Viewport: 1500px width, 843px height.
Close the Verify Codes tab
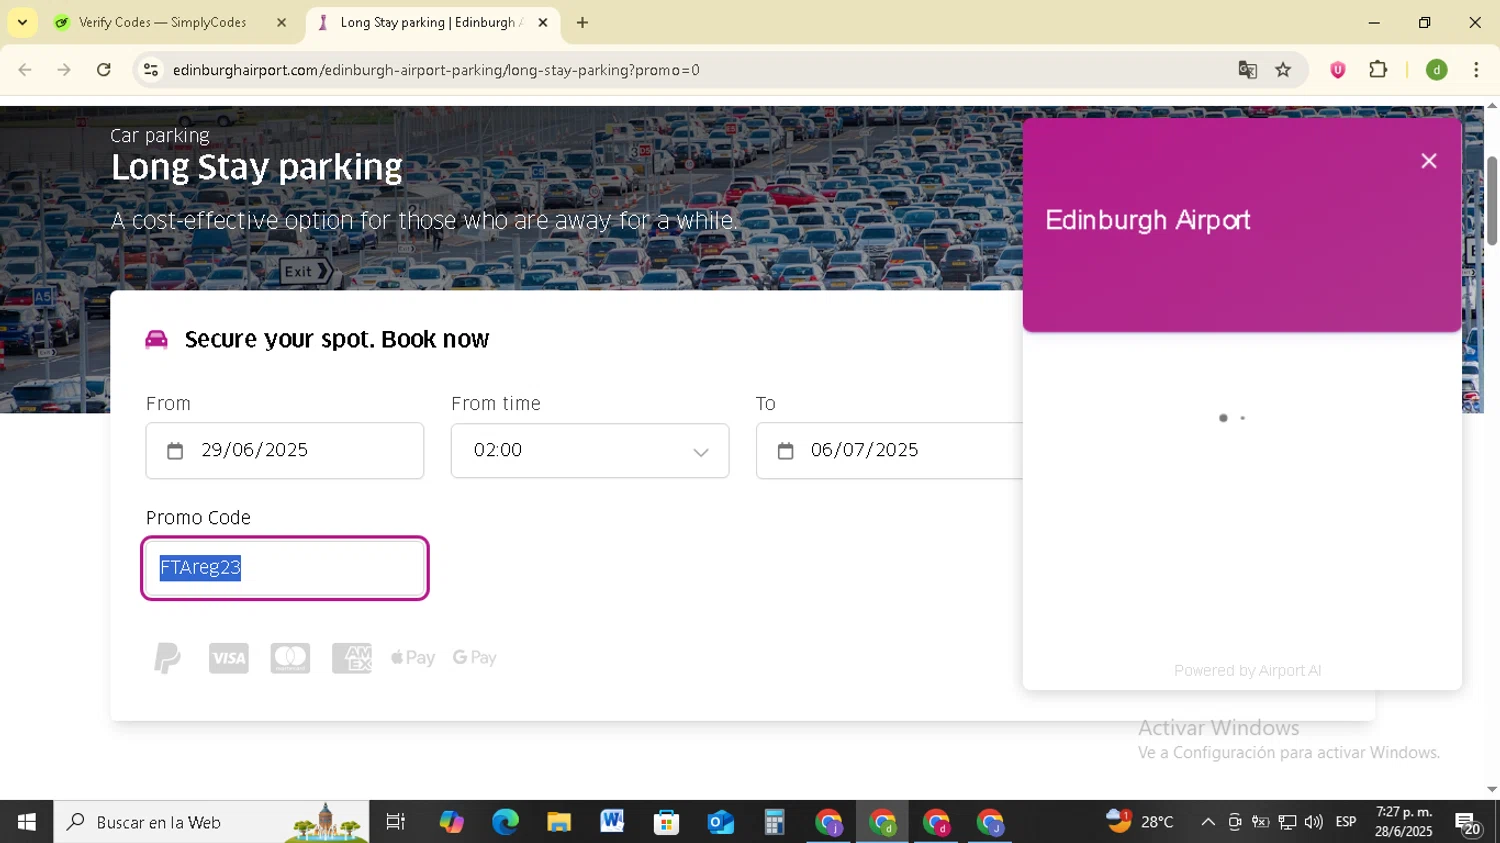click(x=281, y=22)
